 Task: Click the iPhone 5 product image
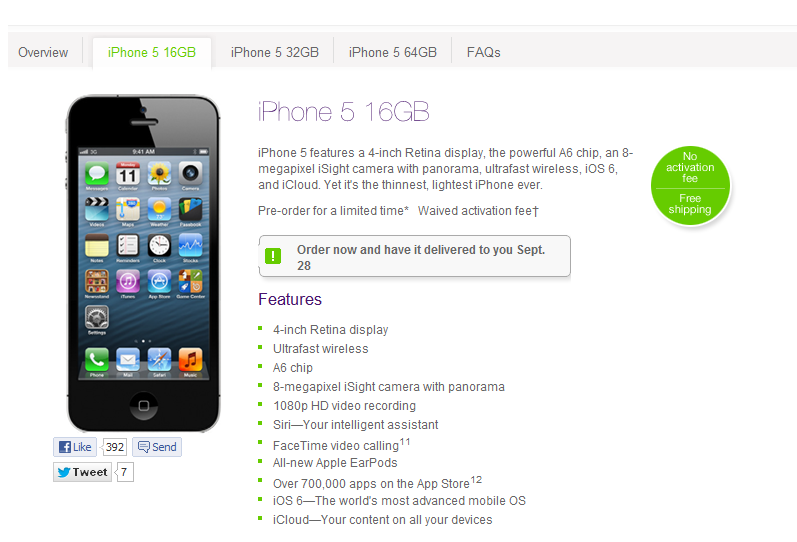coord(143,263)
